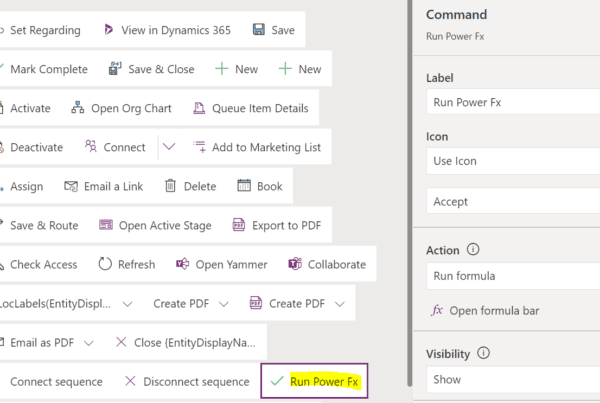Select the Run Power Fx command
Image resolution: width=600 pixels, height=403 pixels.
pos(314,381)
